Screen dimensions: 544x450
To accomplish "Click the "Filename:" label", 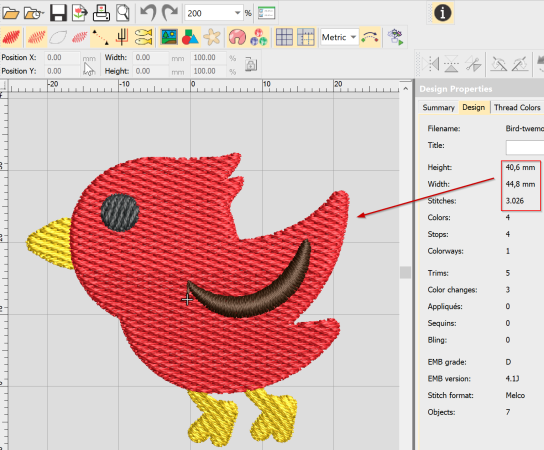I will coord(444,128).
